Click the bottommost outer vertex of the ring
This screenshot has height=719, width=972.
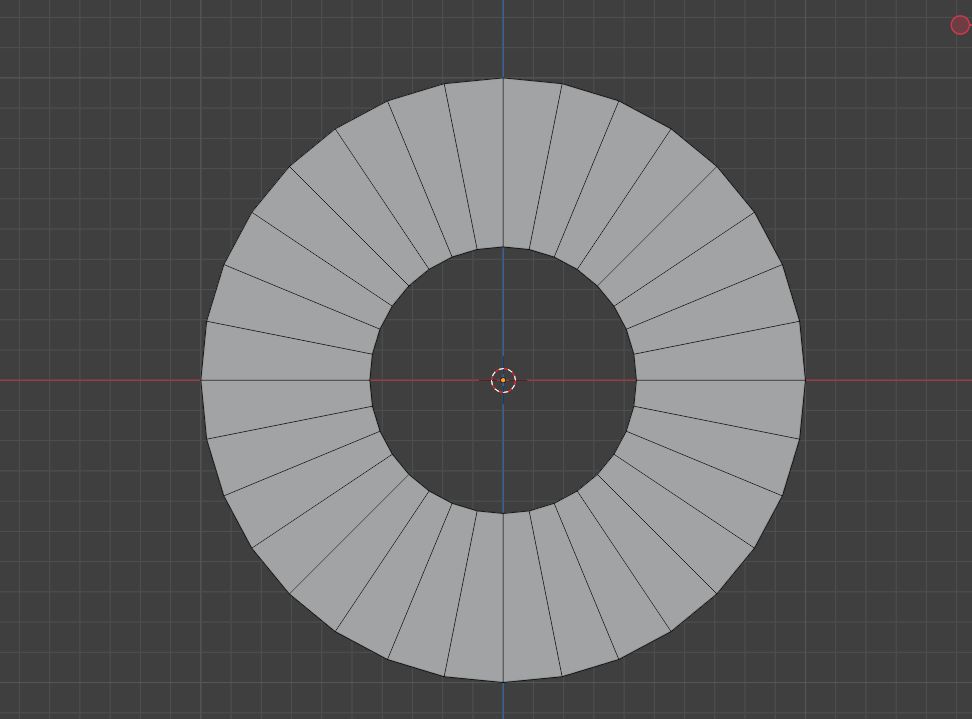click(x=503, y=682)
